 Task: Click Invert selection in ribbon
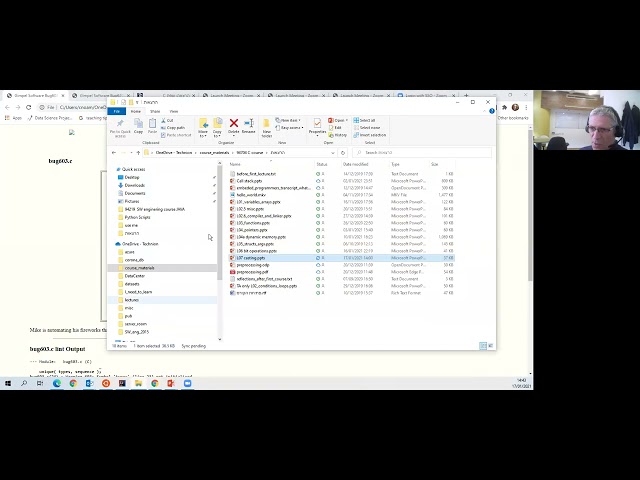[x=372, y=135]
